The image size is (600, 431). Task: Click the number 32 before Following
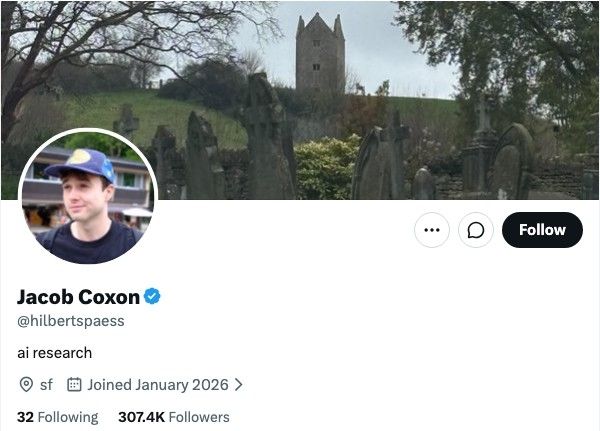point(25,417)
